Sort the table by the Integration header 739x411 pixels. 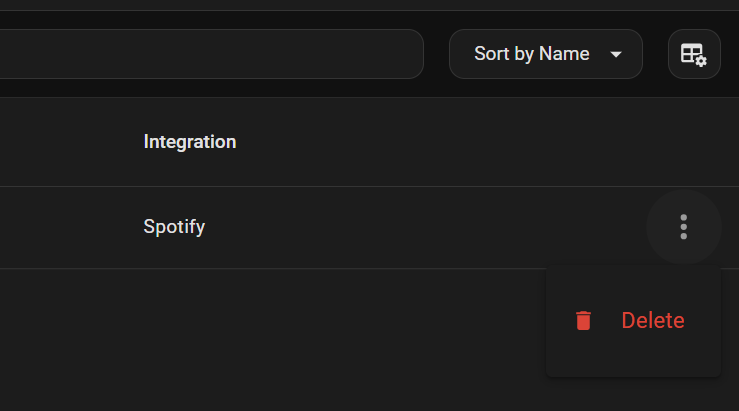coord(190,142)
